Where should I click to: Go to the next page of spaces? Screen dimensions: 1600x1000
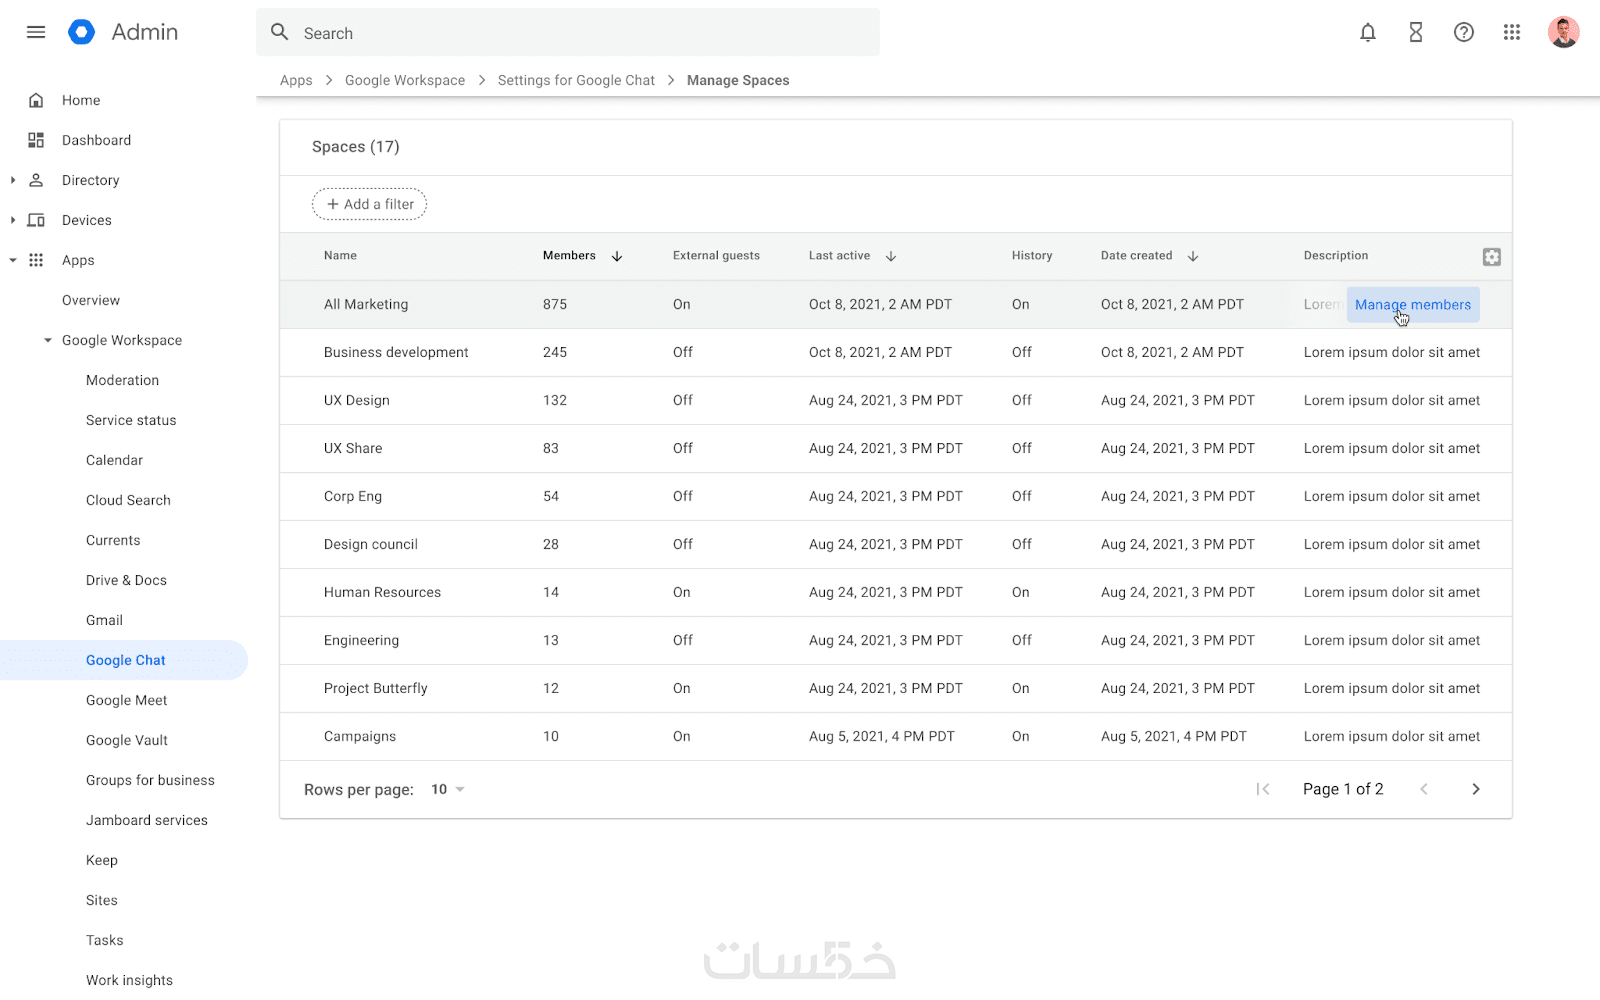click(1476, 789)
